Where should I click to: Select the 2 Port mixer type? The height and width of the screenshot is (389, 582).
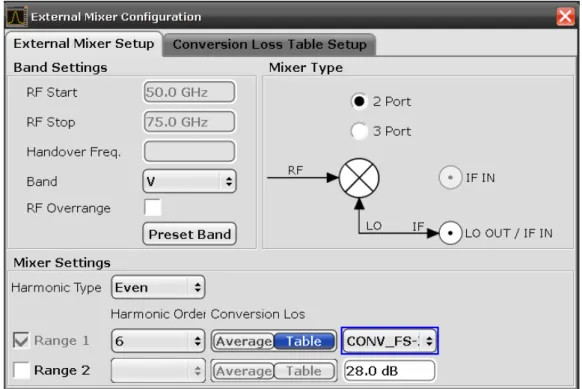[359, 101]
